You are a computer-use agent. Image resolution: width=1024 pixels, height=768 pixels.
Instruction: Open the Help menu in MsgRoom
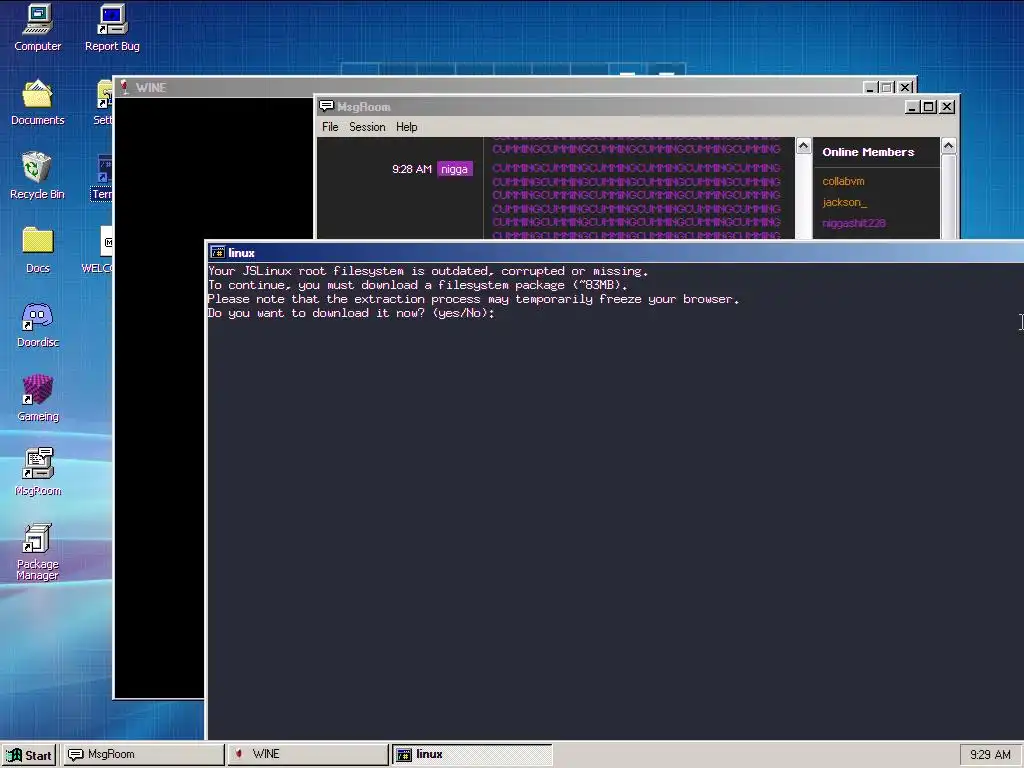pos(406,127)
